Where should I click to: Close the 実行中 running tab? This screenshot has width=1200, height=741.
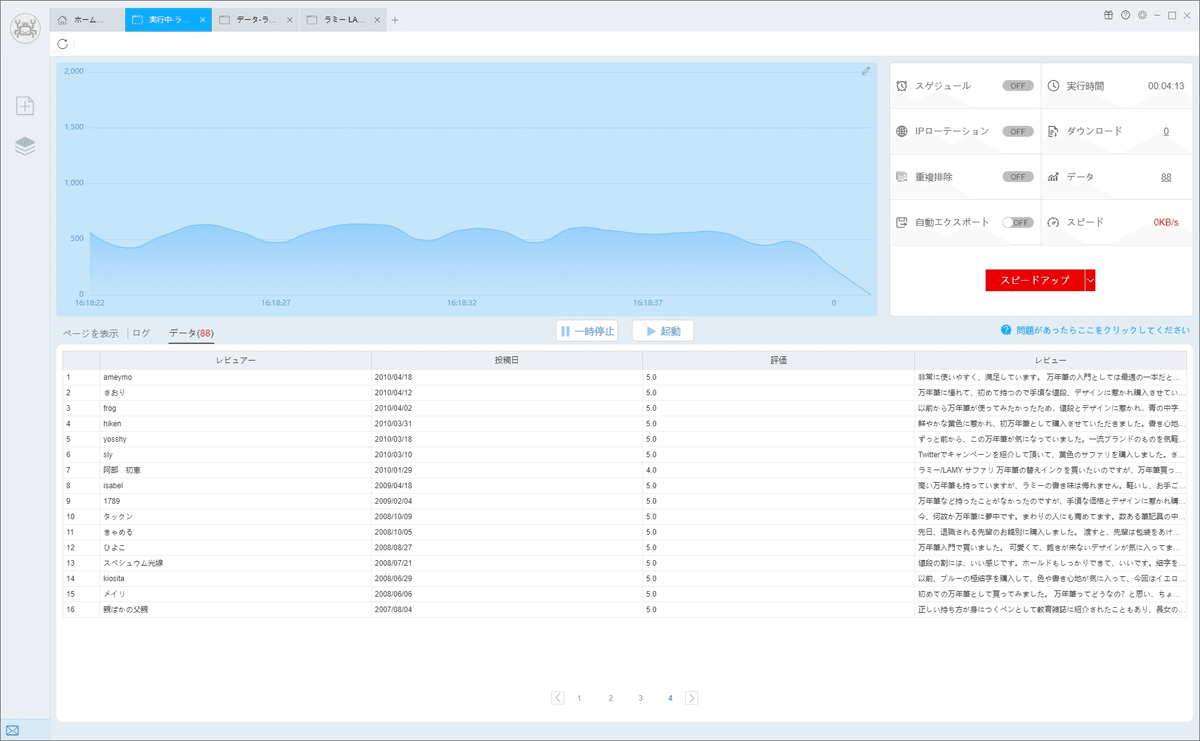(203, 20)
